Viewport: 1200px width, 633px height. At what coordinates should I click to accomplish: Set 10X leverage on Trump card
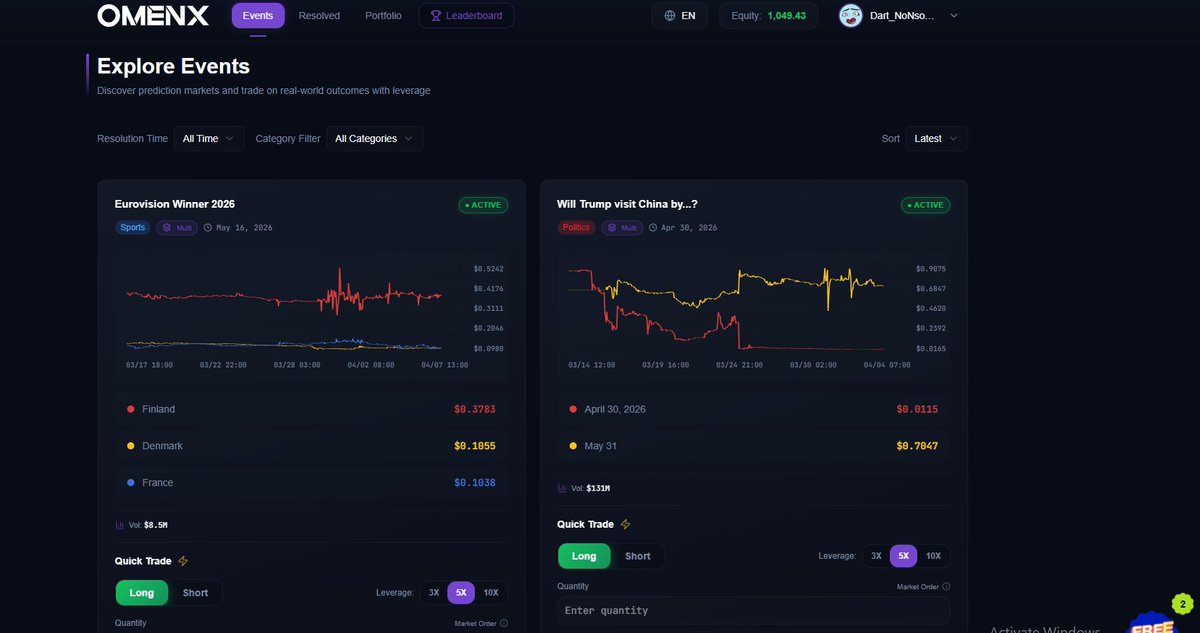pyautogui.click(x=933, y=556)
